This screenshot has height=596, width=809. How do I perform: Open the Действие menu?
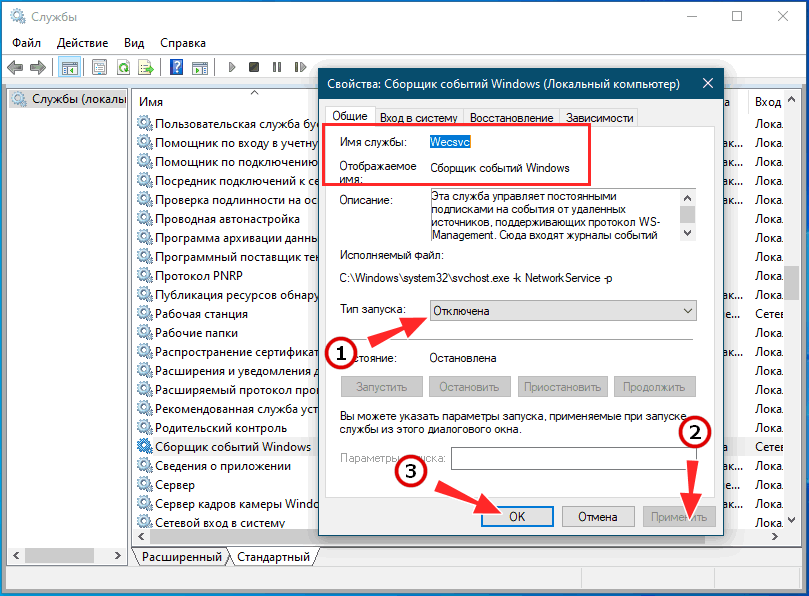tap(83, 43)
